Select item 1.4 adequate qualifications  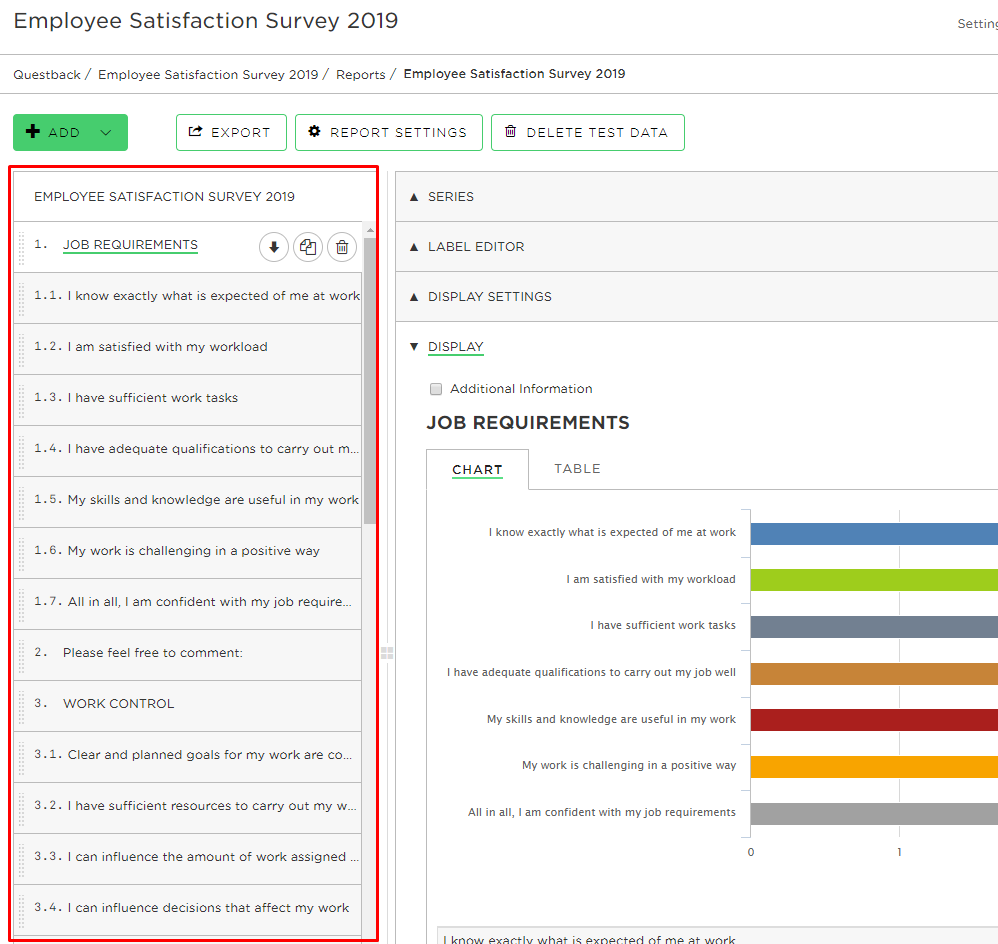[188, 451]
